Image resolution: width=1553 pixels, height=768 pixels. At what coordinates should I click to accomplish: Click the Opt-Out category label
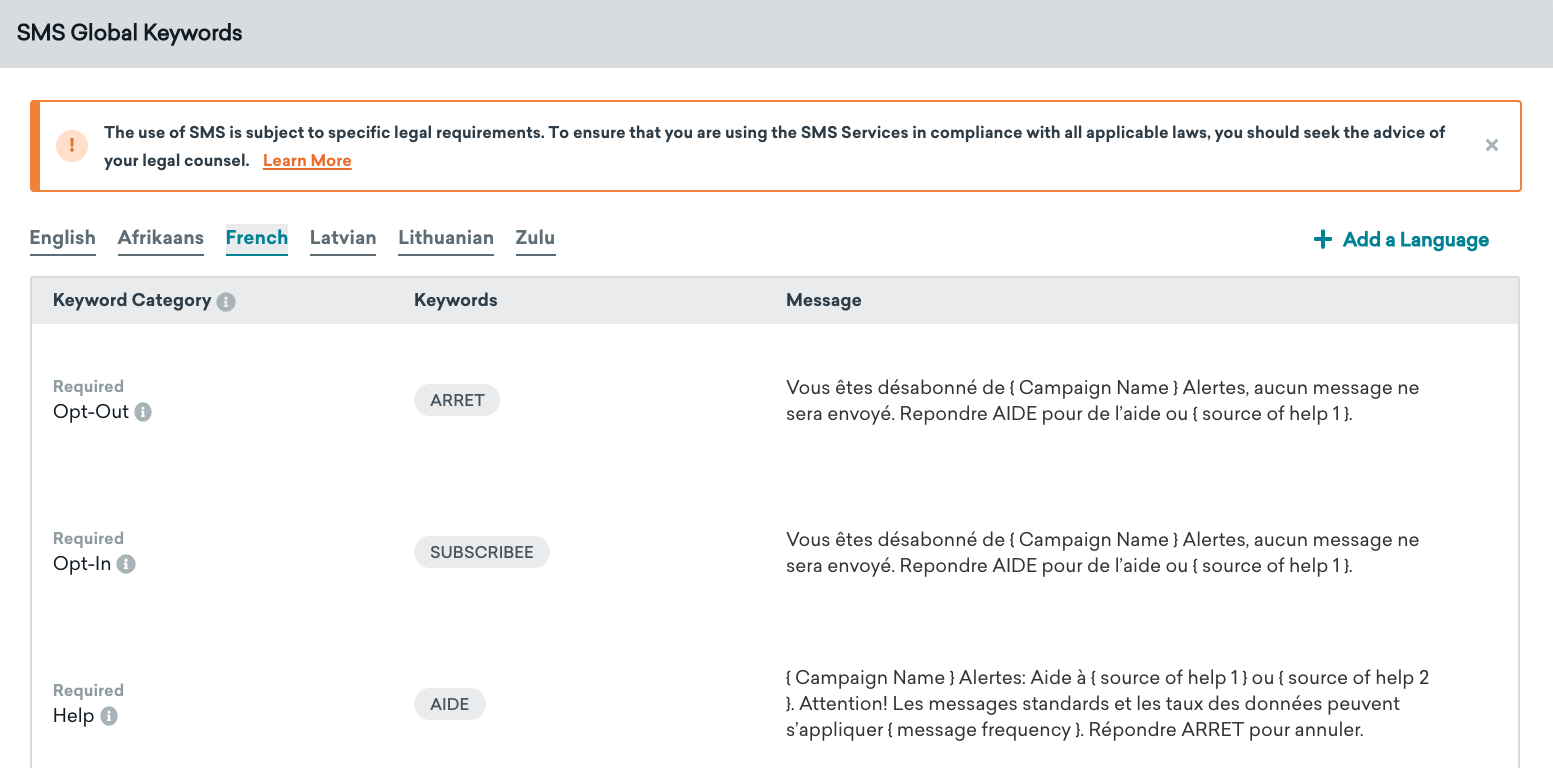point(91,411)
